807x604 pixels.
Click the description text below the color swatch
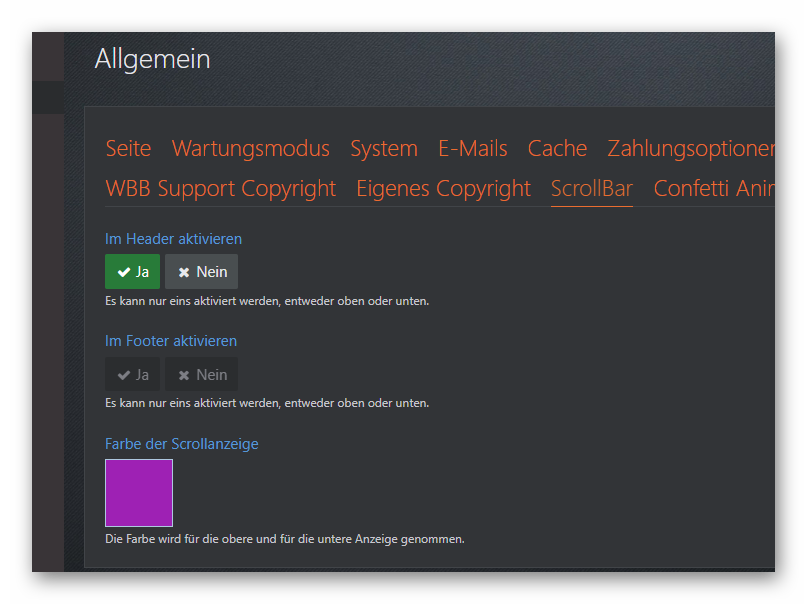click(284, 539)
